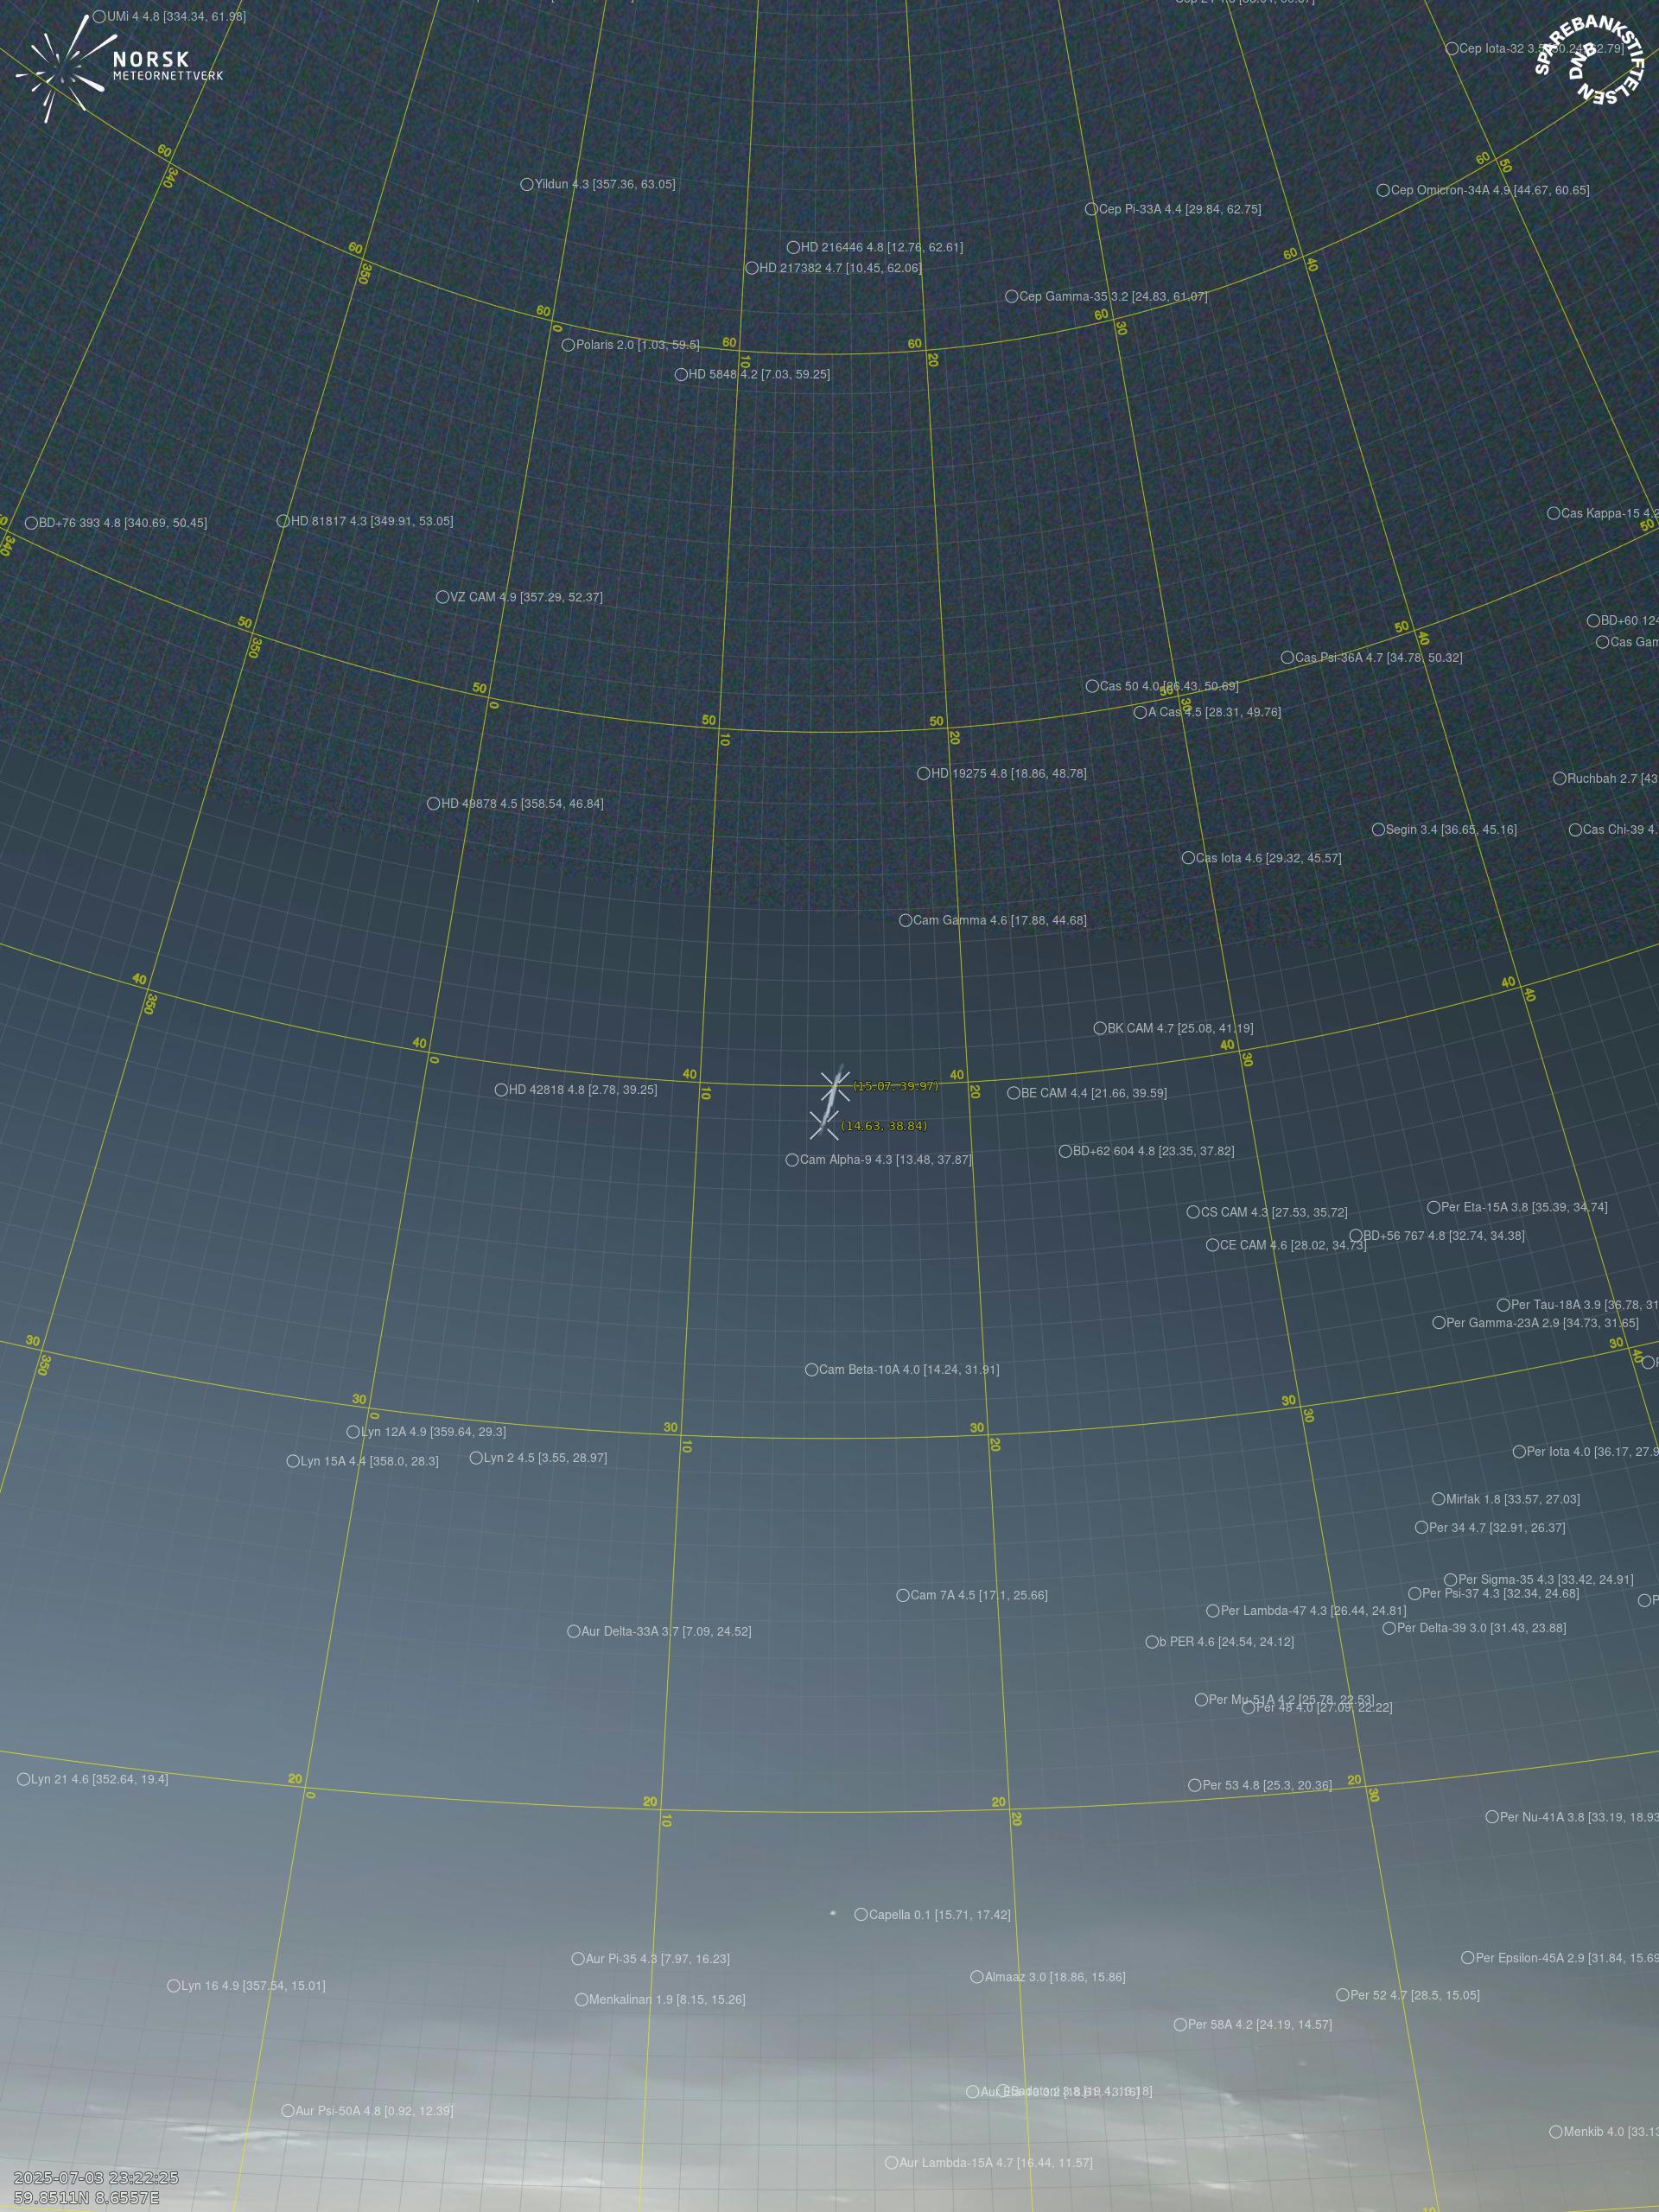Screen dimensions: 1659x2212
Task: Click the Almaaz 3.0 star marker
Action: point(977,1977)
